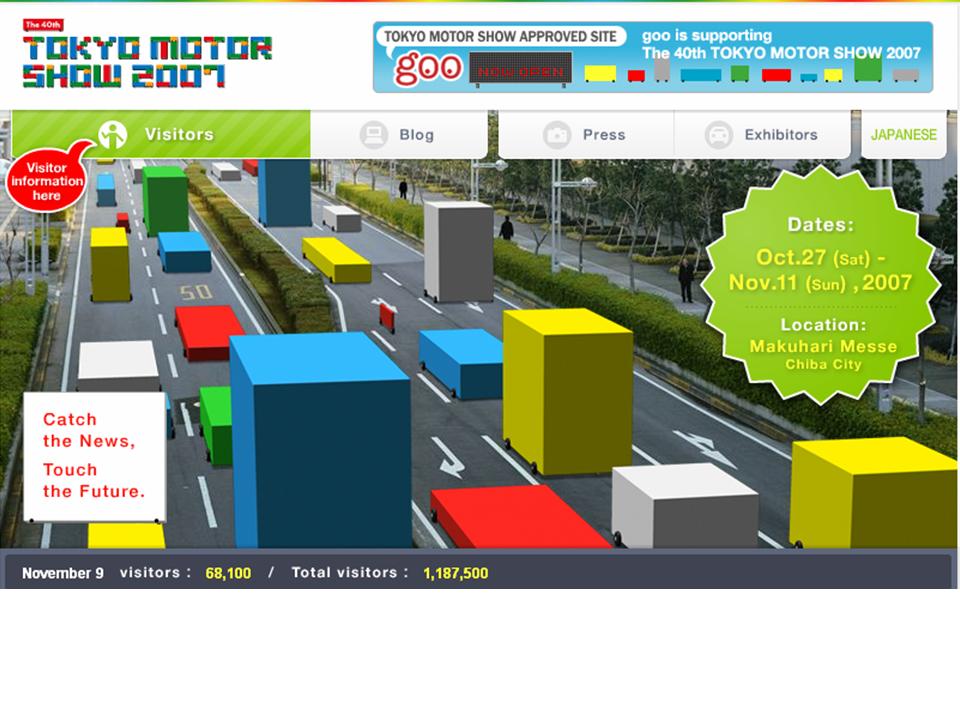Click the Tokyo Motor Show 2007 logo

[x=147, y=58]
